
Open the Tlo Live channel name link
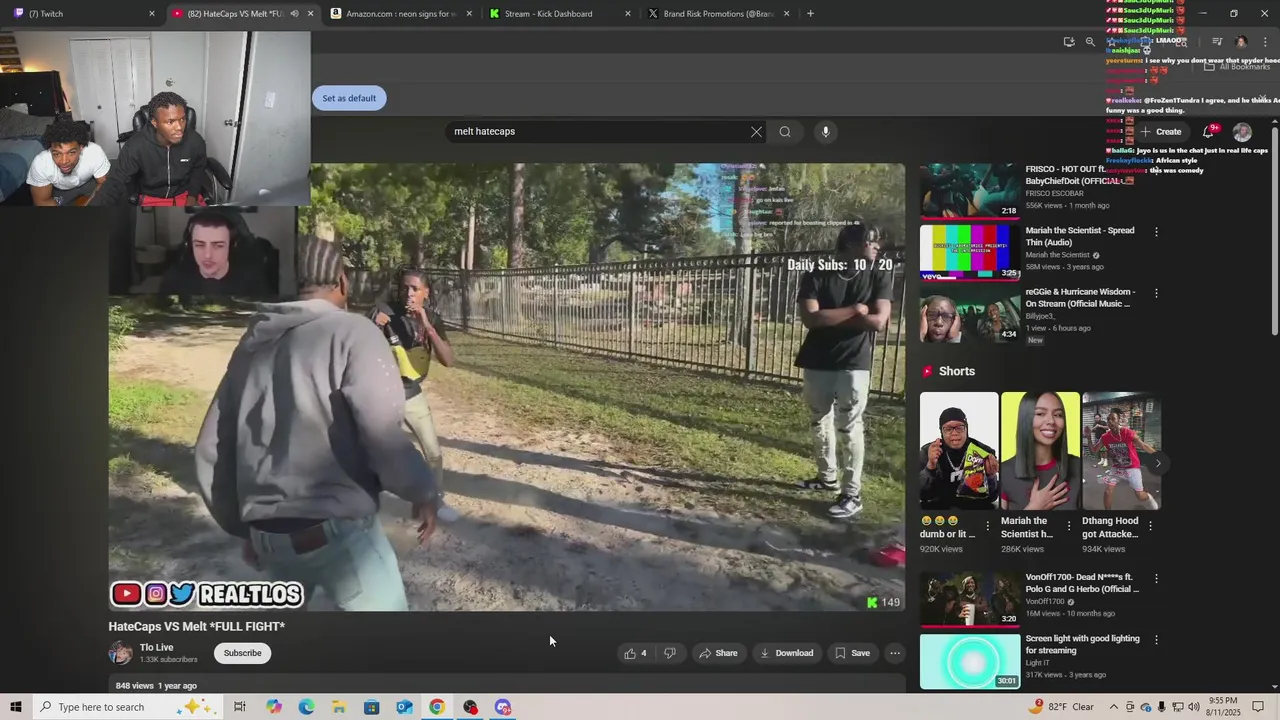click(x=156, y=647)
